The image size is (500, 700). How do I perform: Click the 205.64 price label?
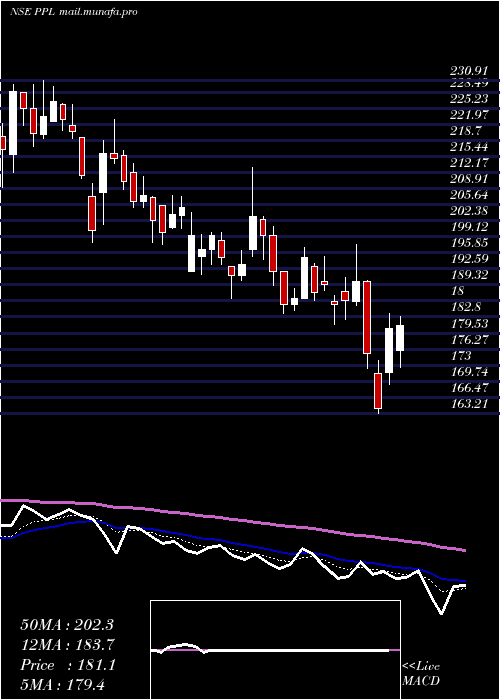point(469,195)
